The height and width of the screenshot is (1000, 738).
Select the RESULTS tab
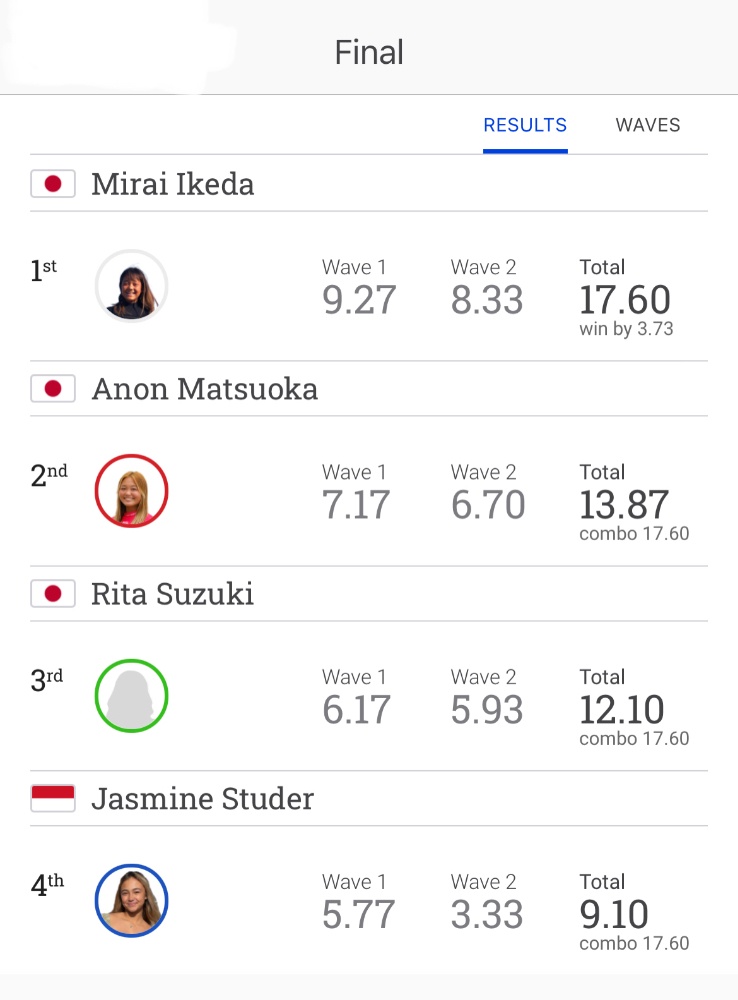(525, 125)
